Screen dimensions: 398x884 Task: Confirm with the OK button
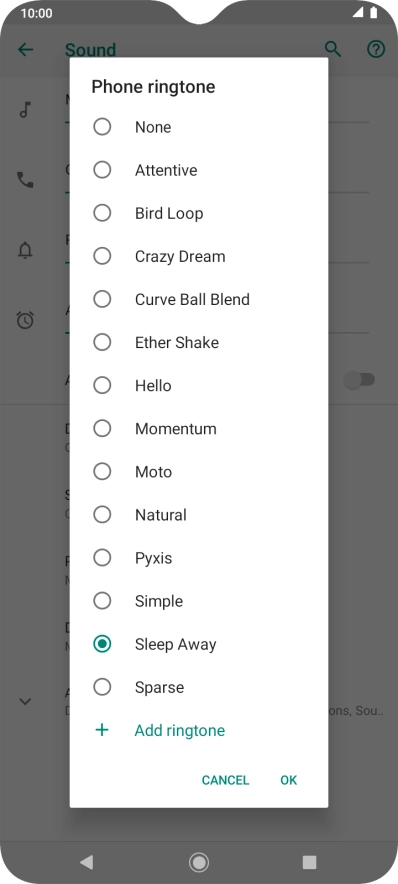(289, 780)
